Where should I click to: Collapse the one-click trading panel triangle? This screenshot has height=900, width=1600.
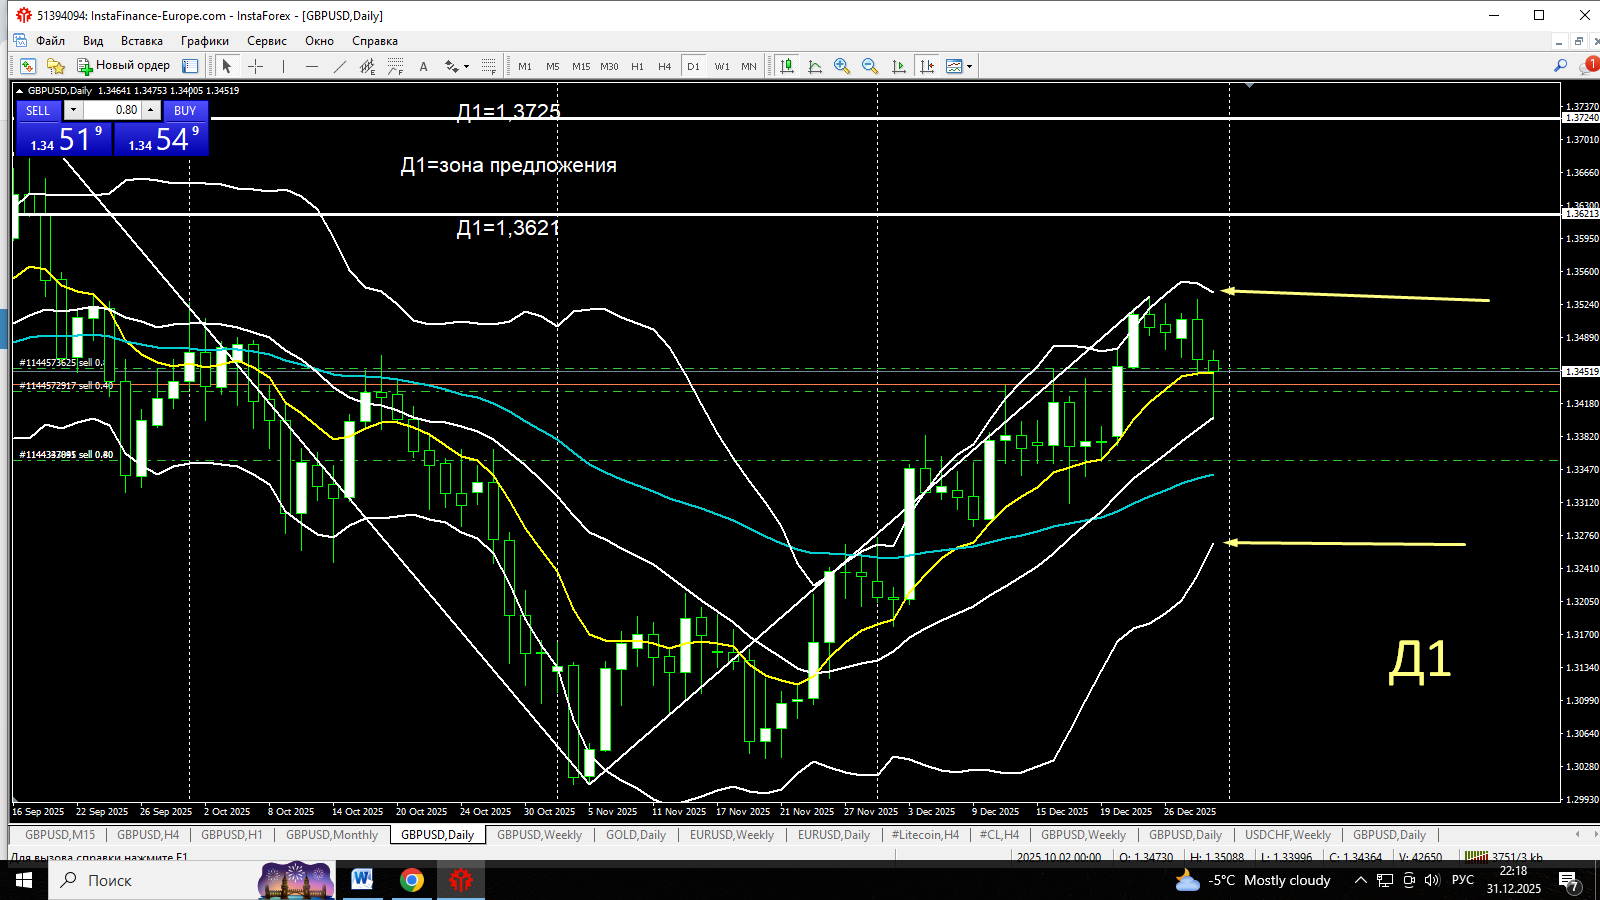tap(20, 91)
